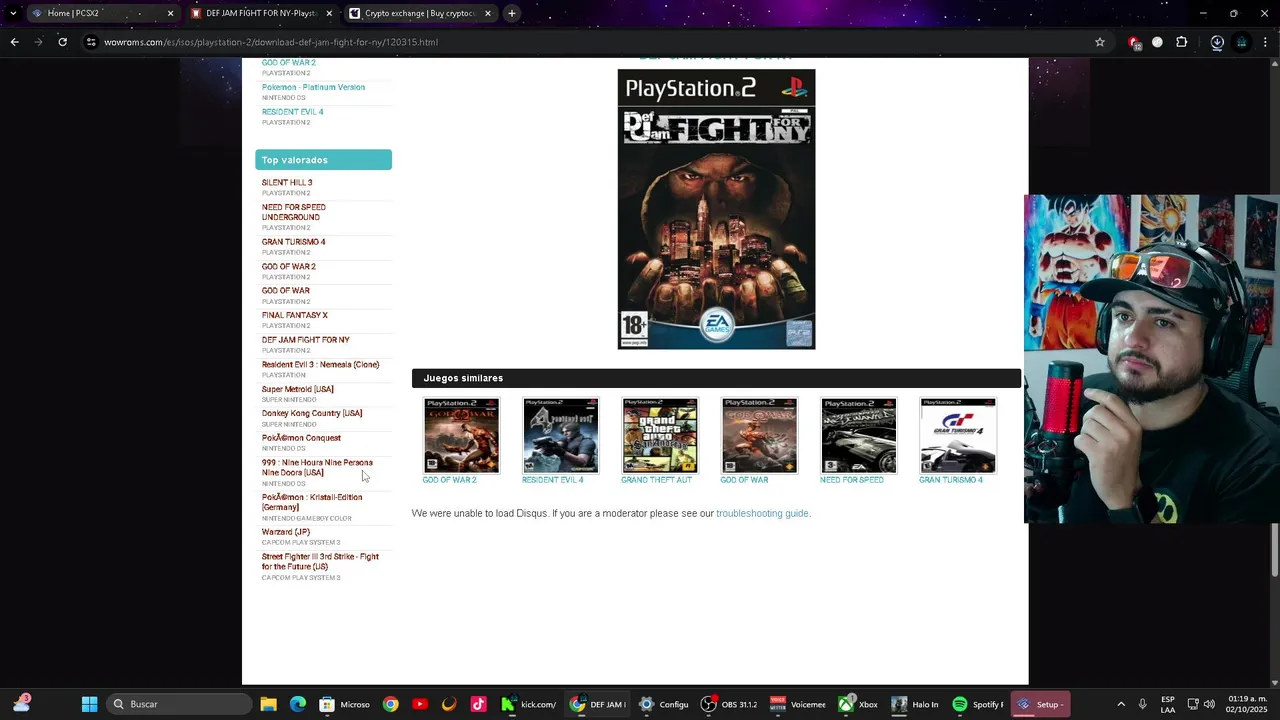The height and width of the screenshot is (720, 1280).
Task: Open FINAL FANTASY X link
Action: pyautogui.click(x=294, y=315)
